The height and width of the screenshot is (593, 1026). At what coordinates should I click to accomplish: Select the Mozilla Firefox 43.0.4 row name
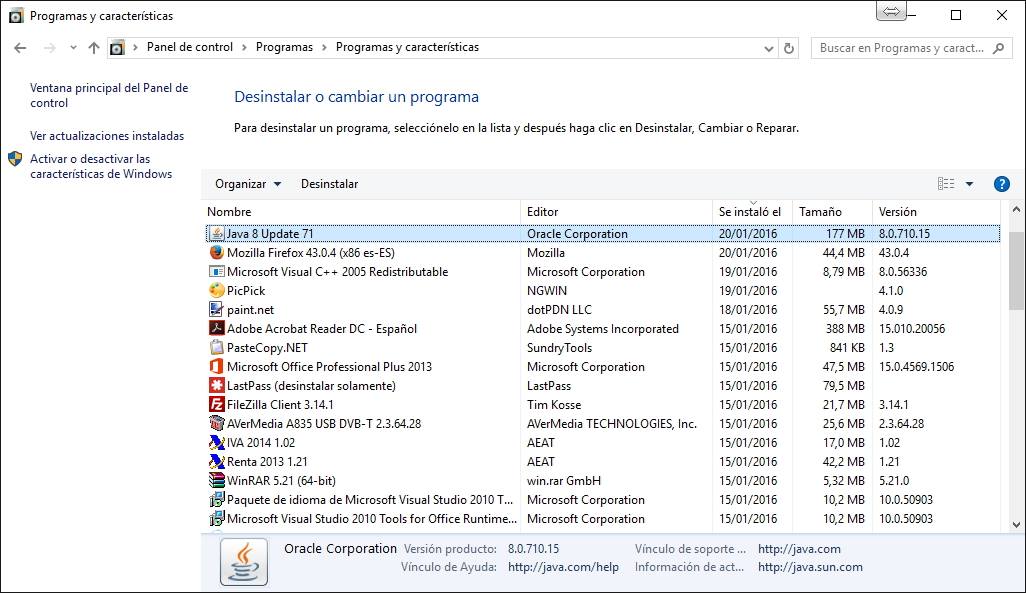pos(310,253)
